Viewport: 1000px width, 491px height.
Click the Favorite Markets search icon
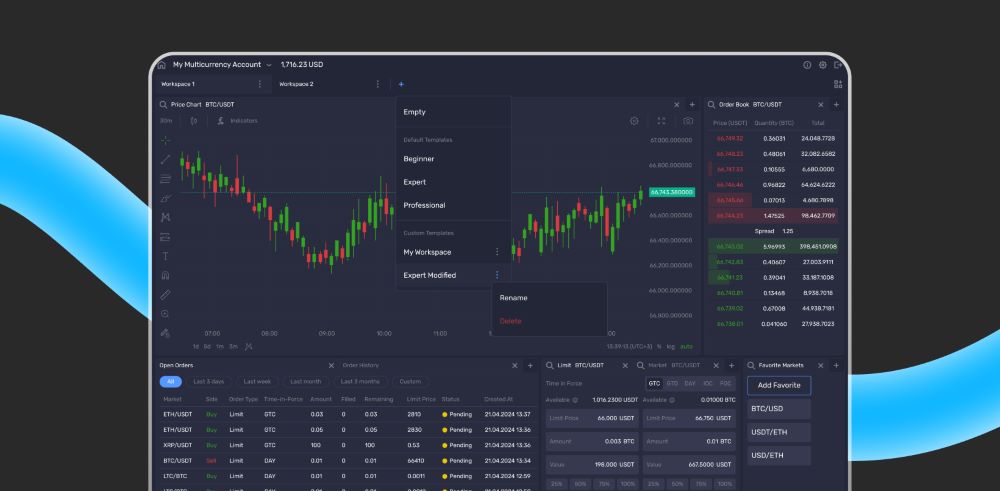point(751,365)
